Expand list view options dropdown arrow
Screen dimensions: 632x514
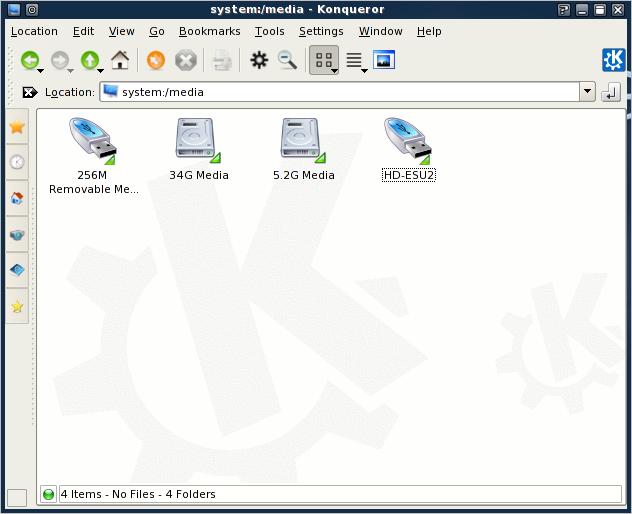click(x=364, y=71)
